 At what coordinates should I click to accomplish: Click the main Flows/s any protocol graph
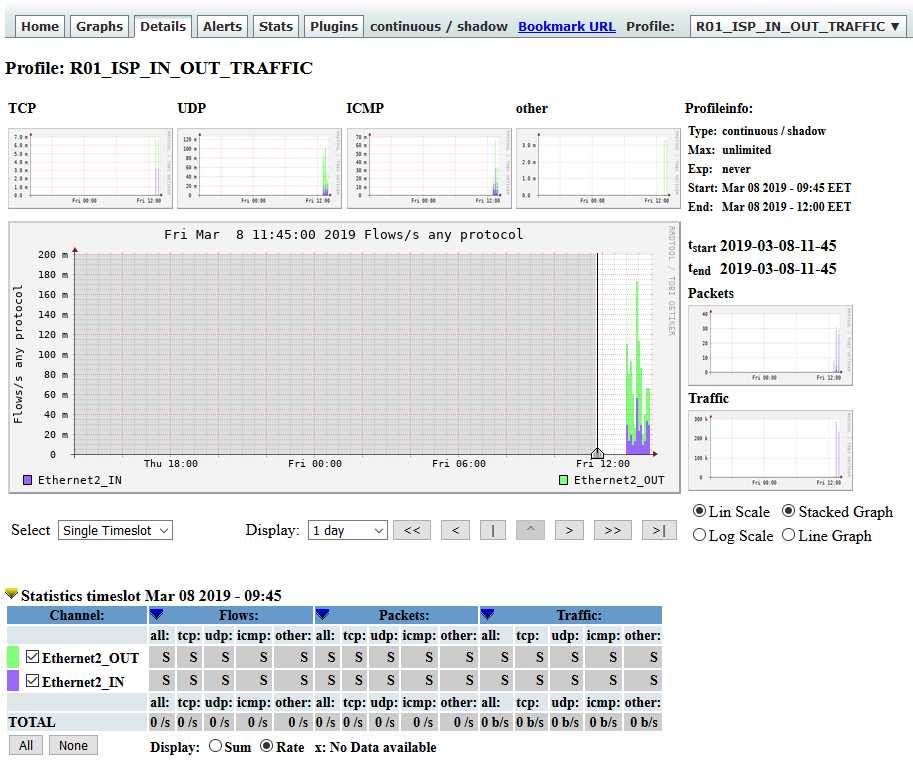[344, 357]
